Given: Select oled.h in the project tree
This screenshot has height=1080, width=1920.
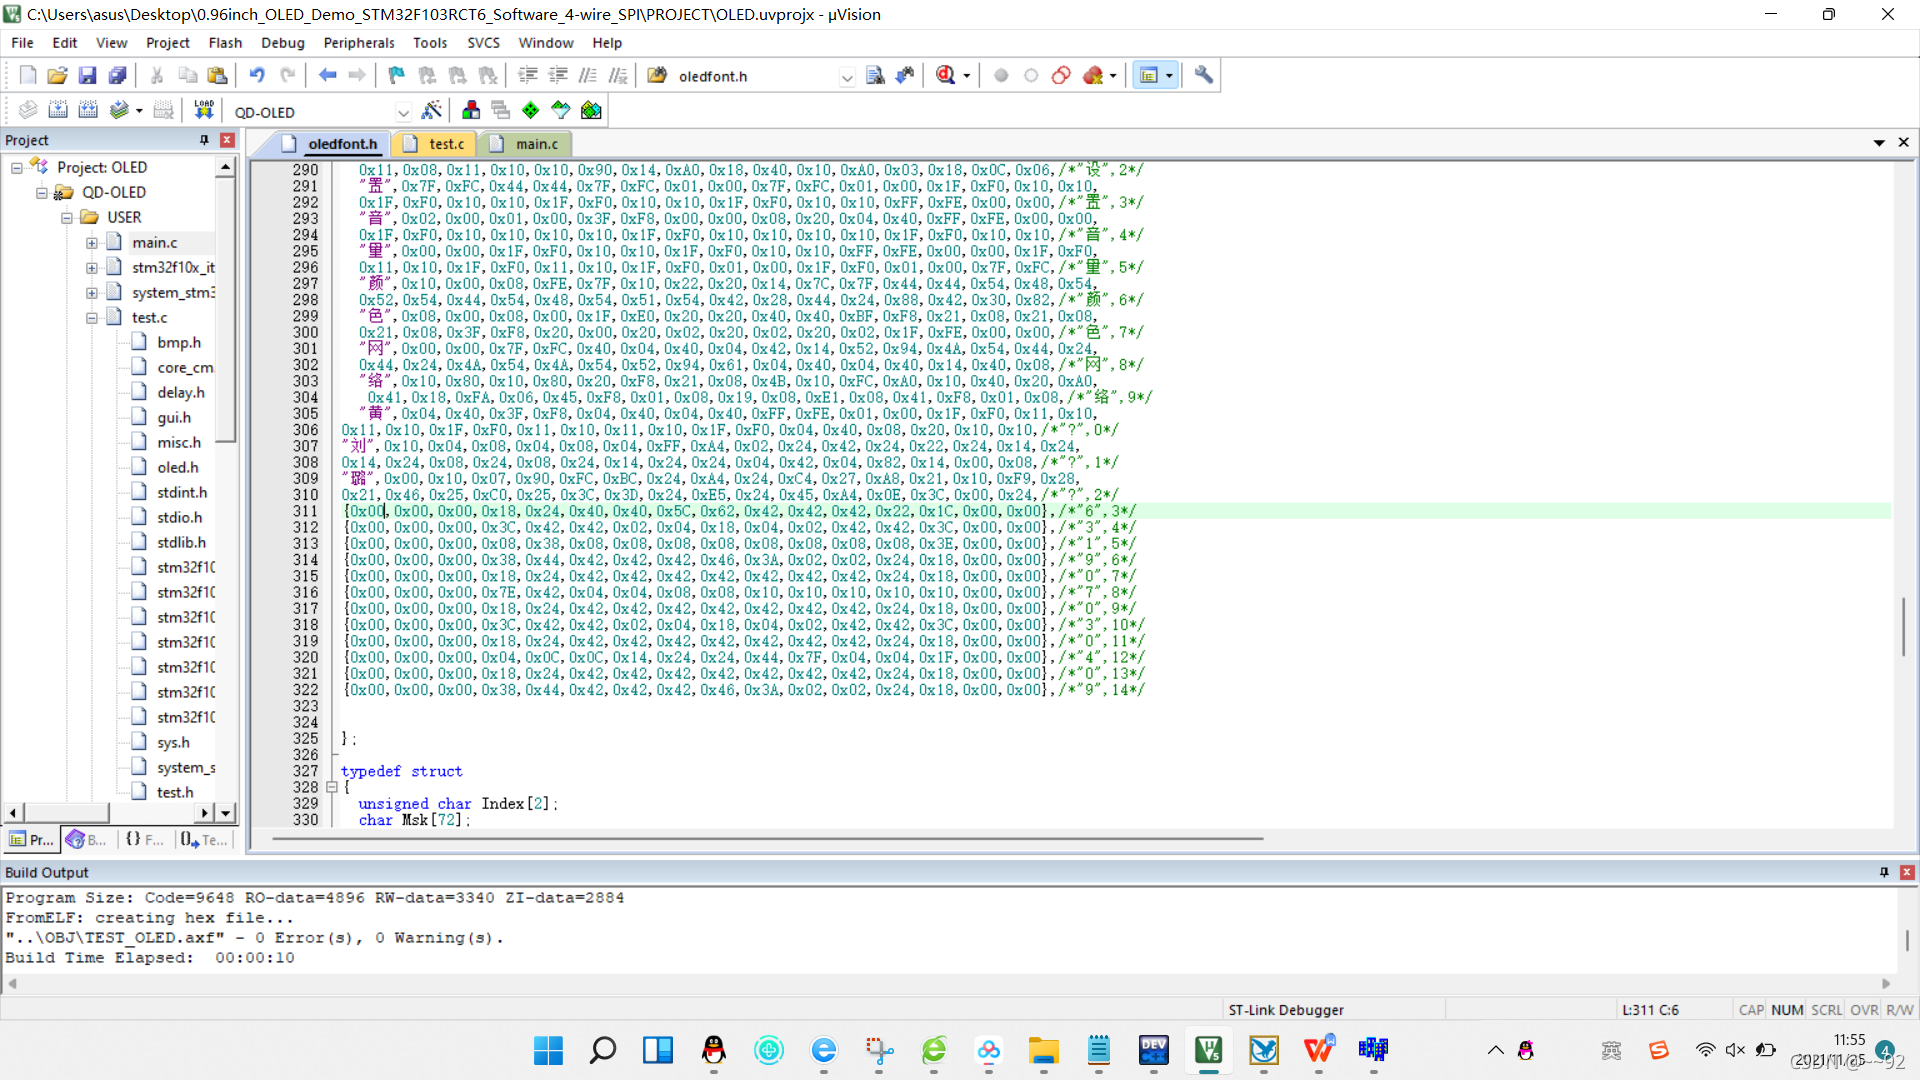Looking at the screenshot, I should (177, 467).
